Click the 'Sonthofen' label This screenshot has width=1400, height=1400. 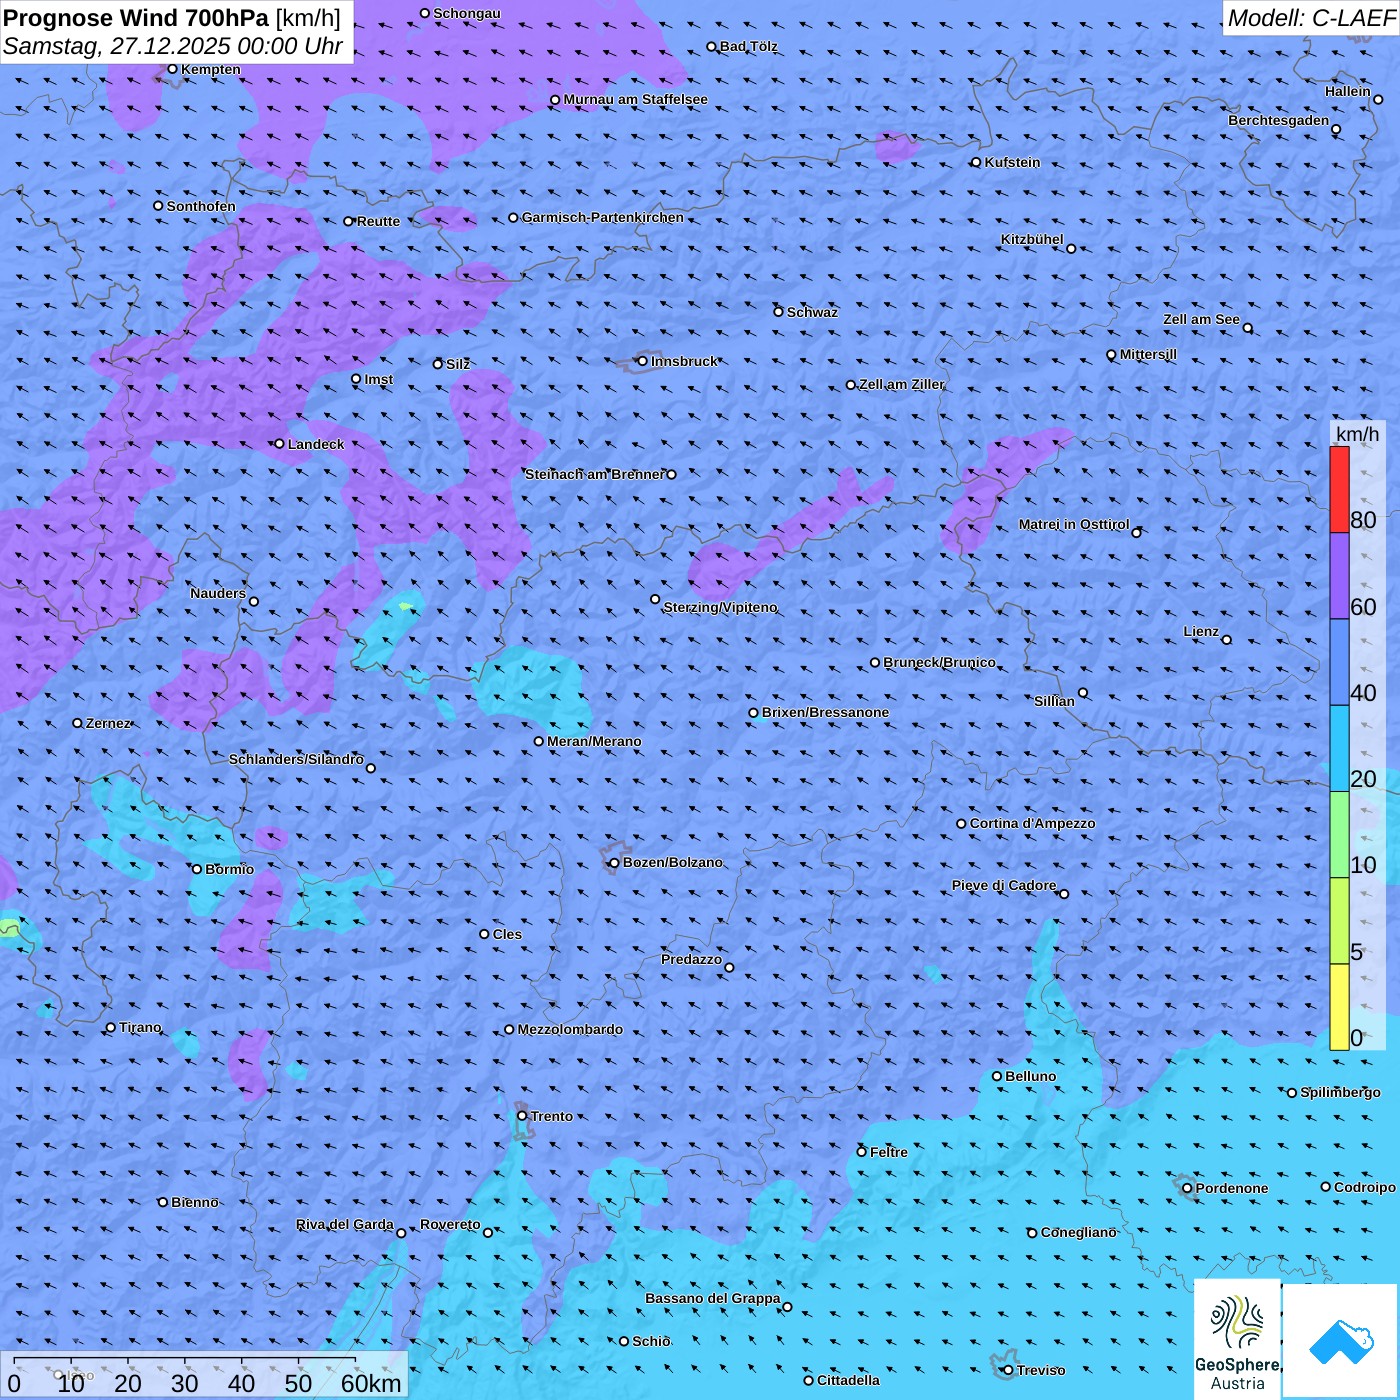coord(201,206)
